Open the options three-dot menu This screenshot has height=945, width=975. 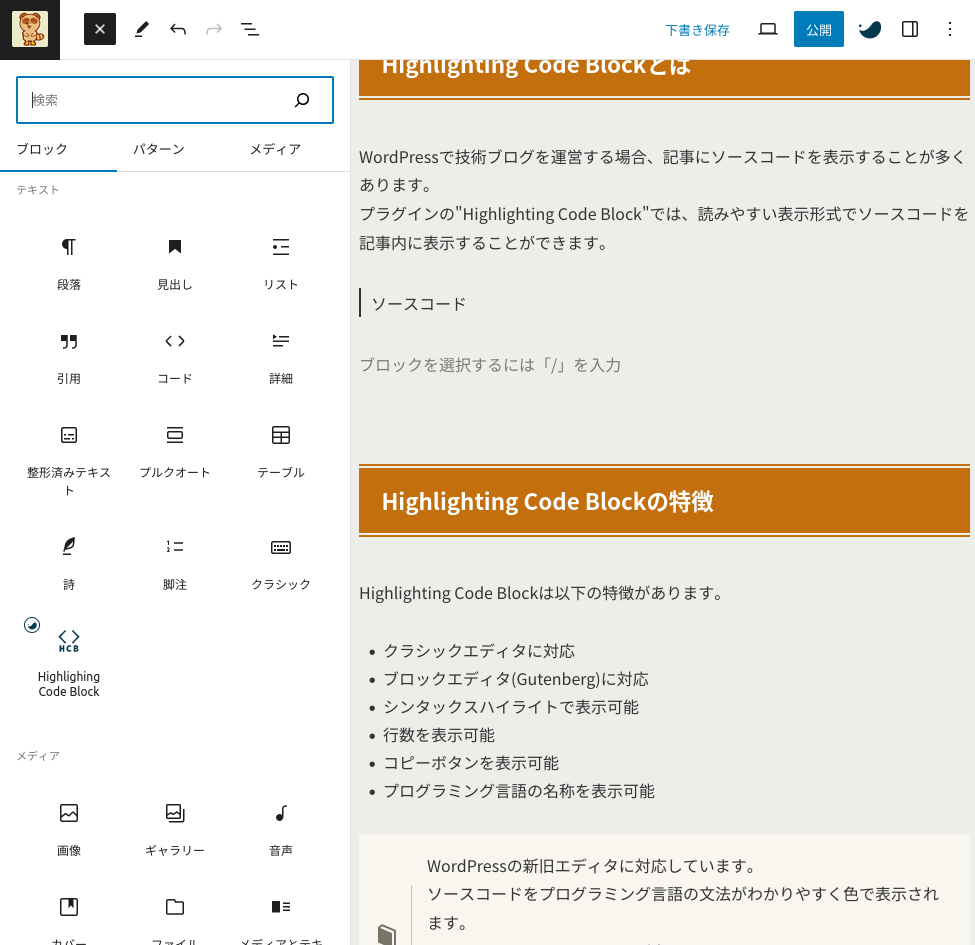click(x=950, y=29)
